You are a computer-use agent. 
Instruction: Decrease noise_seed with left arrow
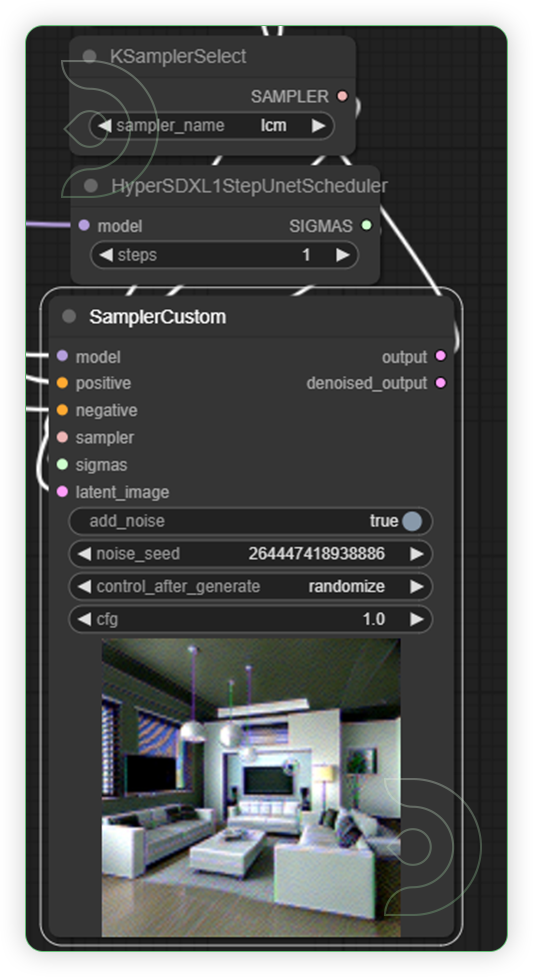(x=84, y=554)
